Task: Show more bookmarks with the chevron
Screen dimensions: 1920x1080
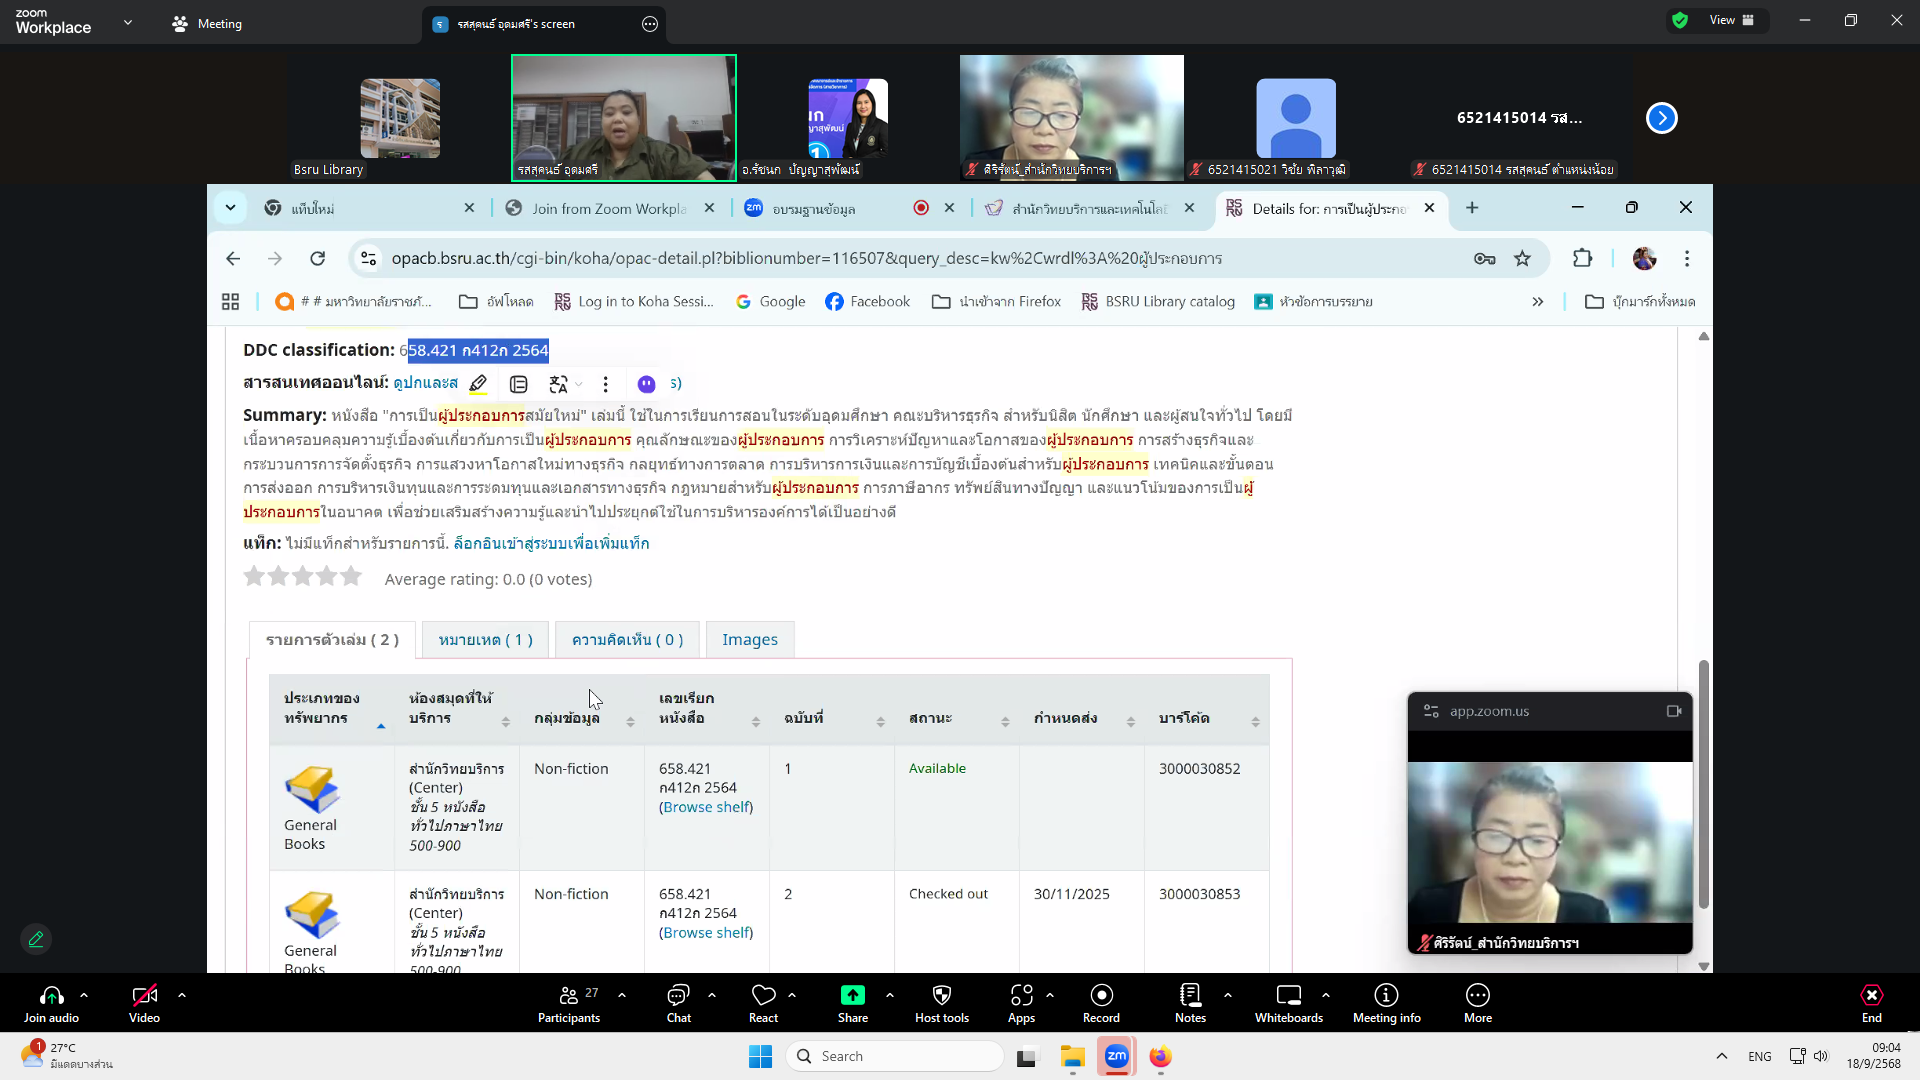Action: click(x=1538, y=302)
